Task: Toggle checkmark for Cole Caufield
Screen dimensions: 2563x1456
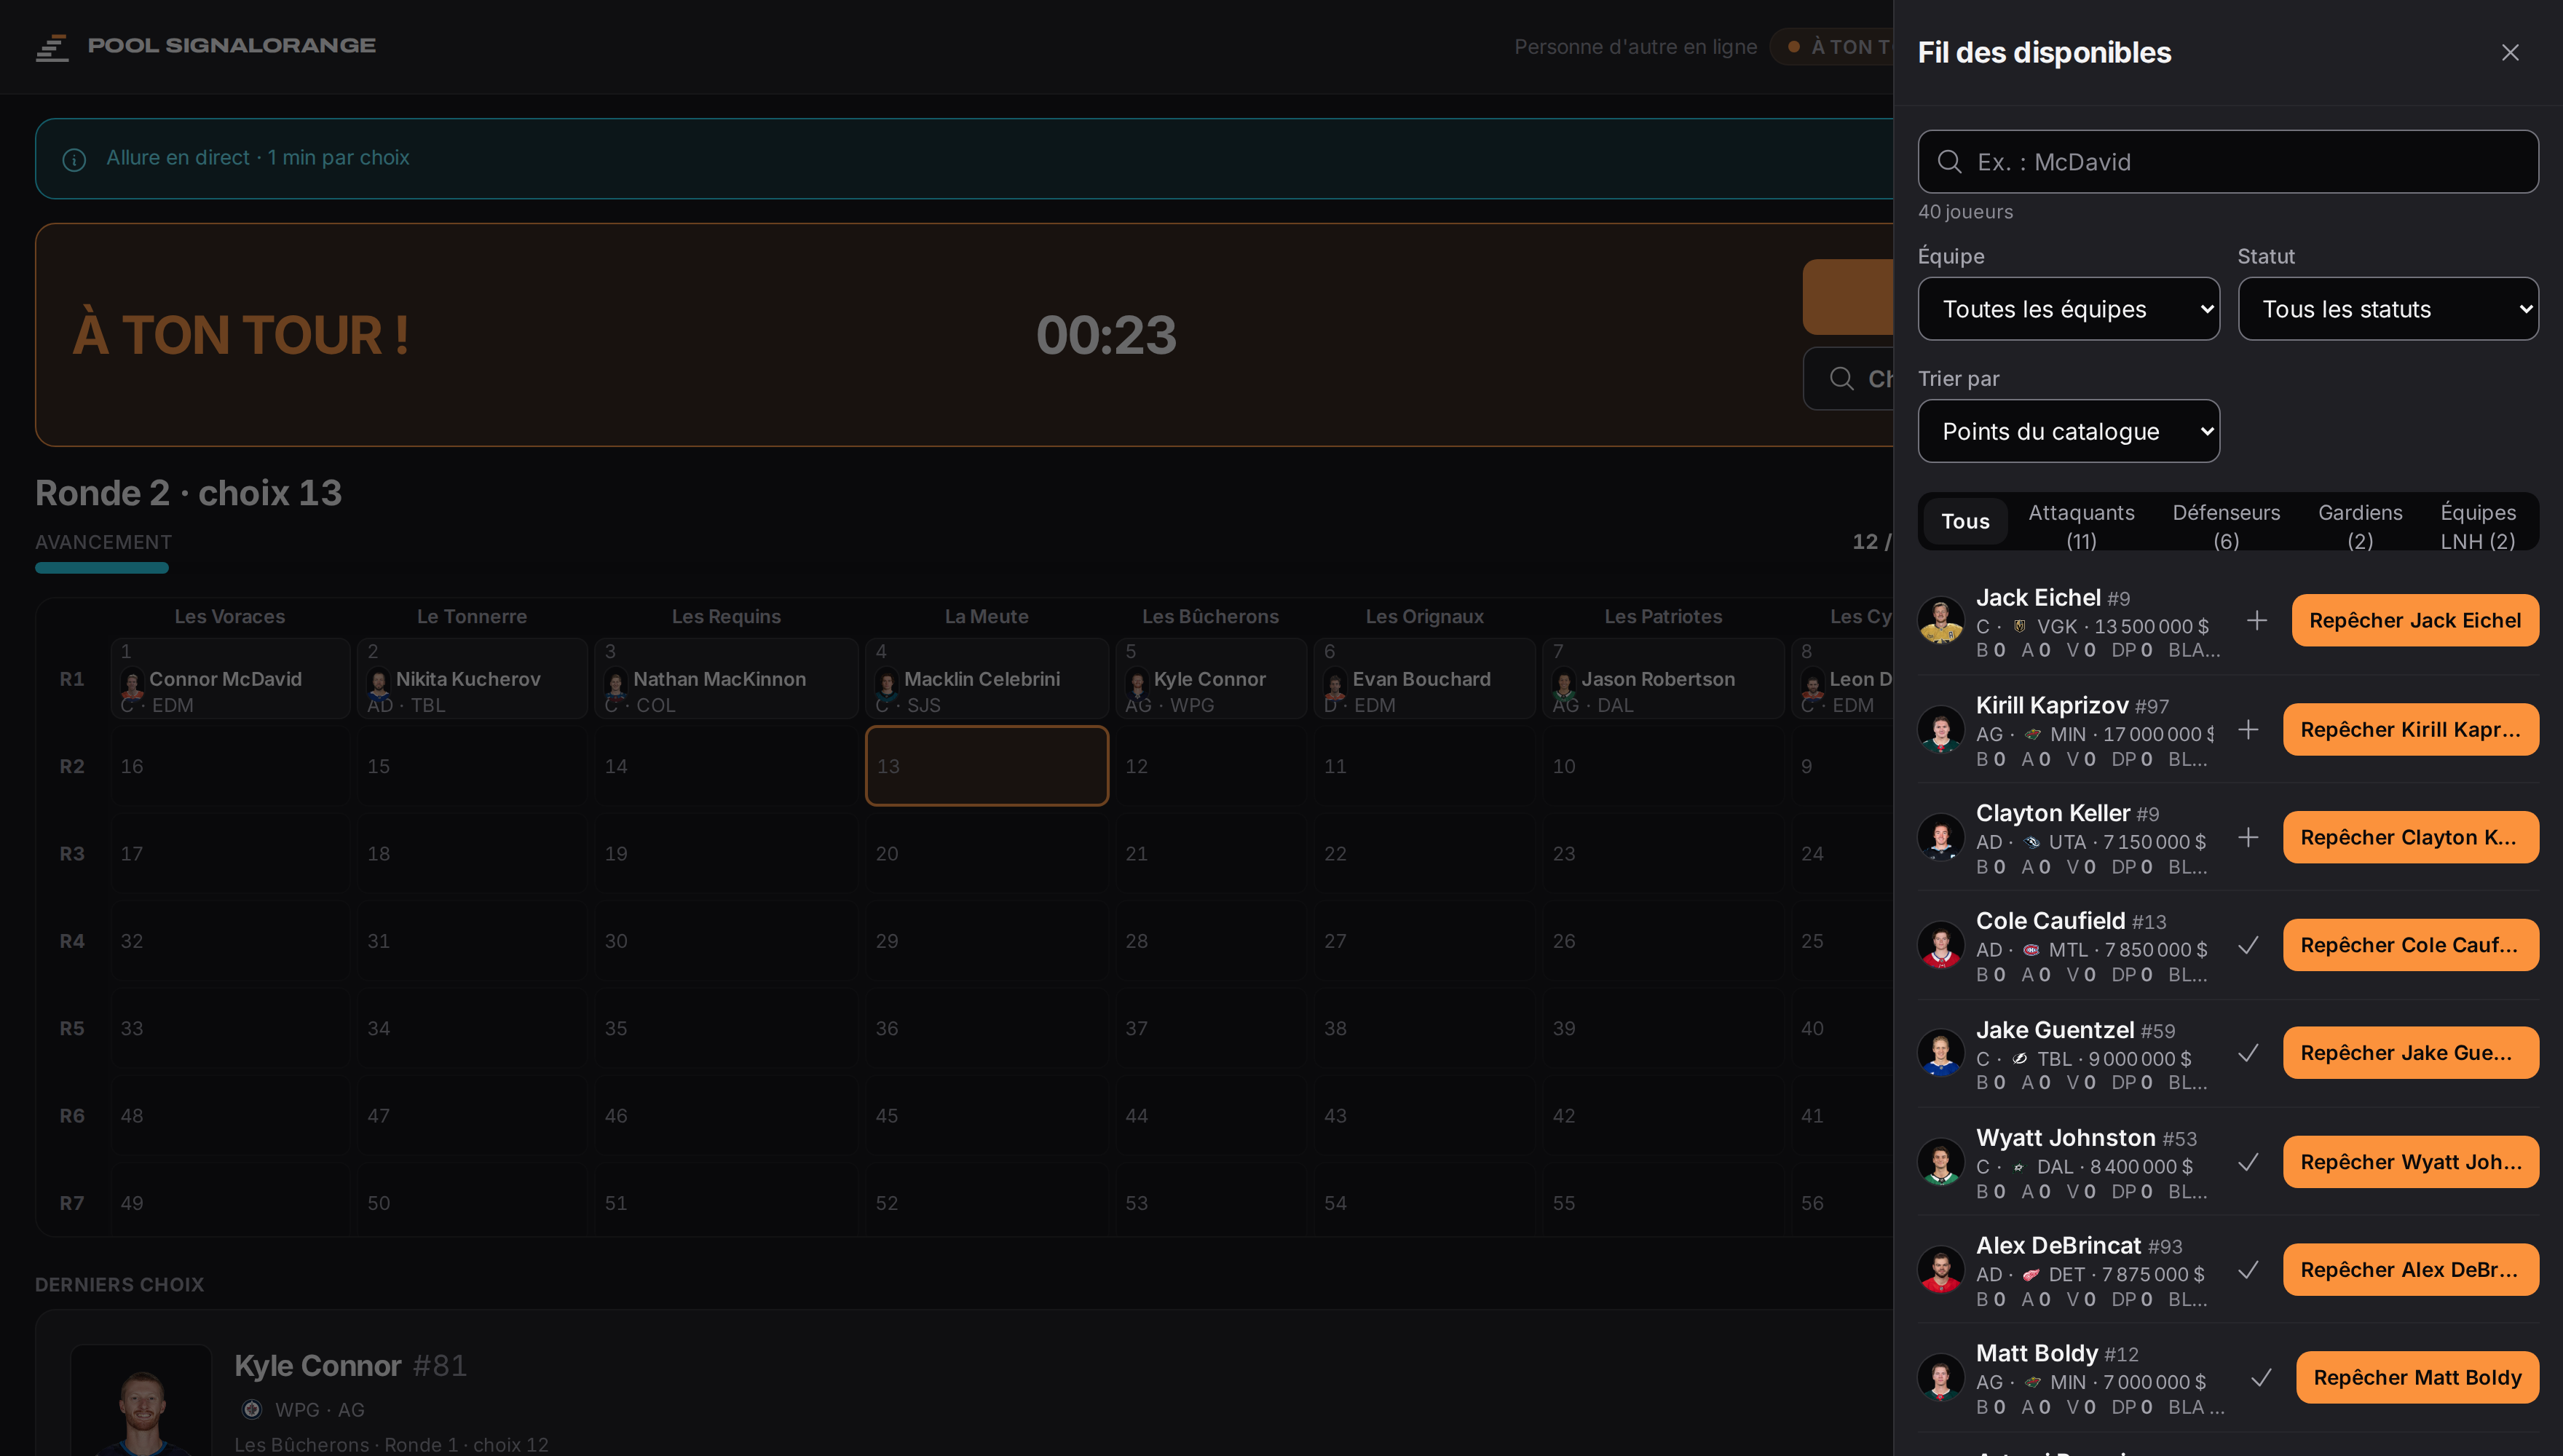Action: pos(2248,945)
